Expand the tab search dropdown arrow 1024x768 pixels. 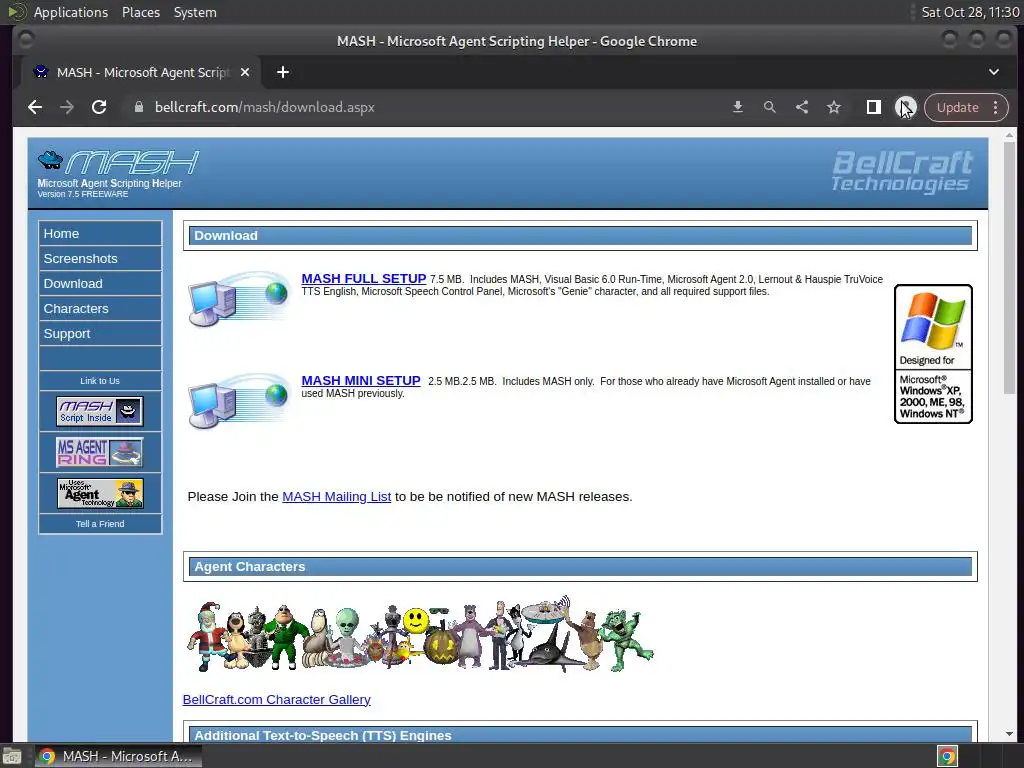(x=993, y=72)
